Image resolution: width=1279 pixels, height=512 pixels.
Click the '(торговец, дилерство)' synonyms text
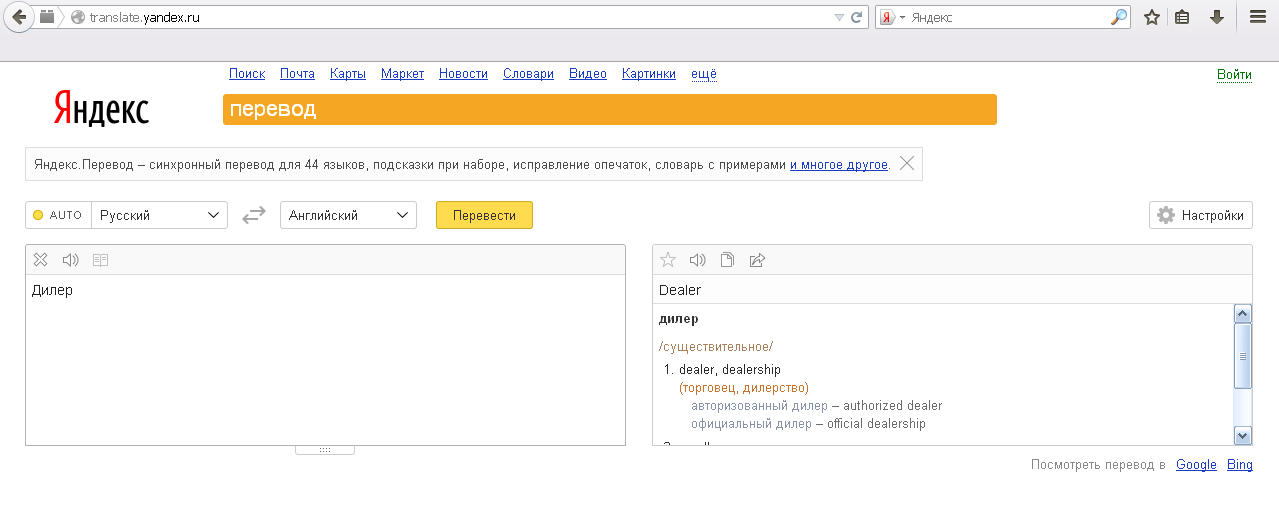click(x=744, y=388)
